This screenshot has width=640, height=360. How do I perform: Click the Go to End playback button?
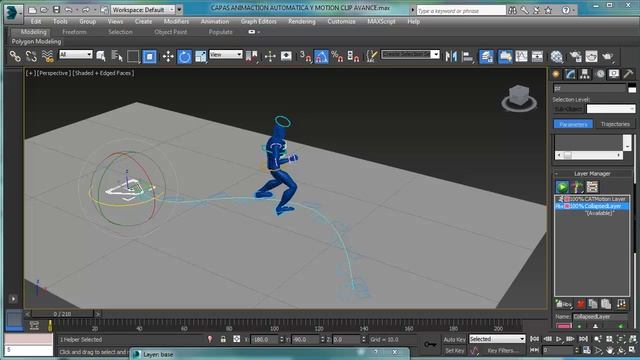tap(584, 339)
